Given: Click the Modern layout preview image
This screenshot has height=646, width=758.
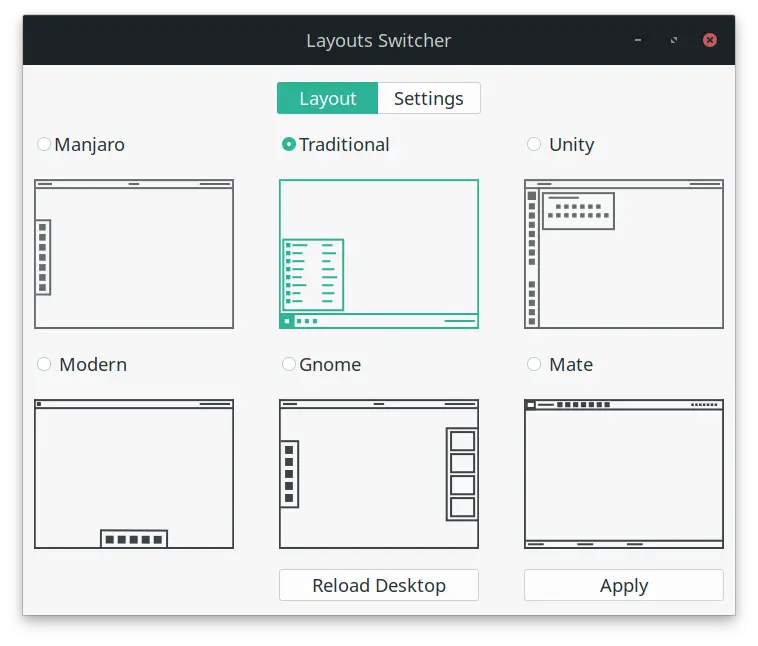Looking at the screenshot, I should pyautogui.click(x=134, y=474).
